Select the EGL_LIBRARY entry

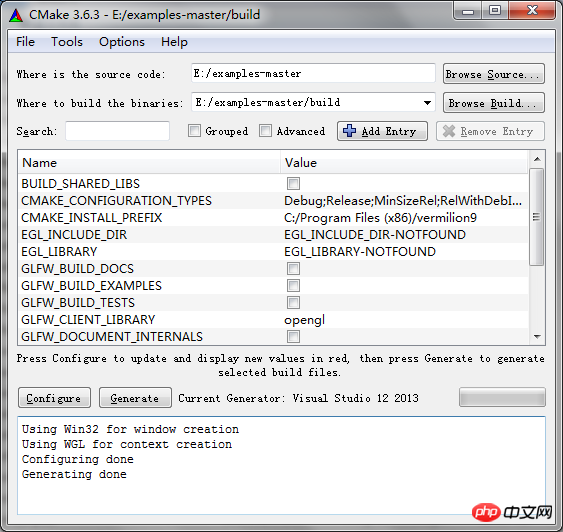(59, 252)
